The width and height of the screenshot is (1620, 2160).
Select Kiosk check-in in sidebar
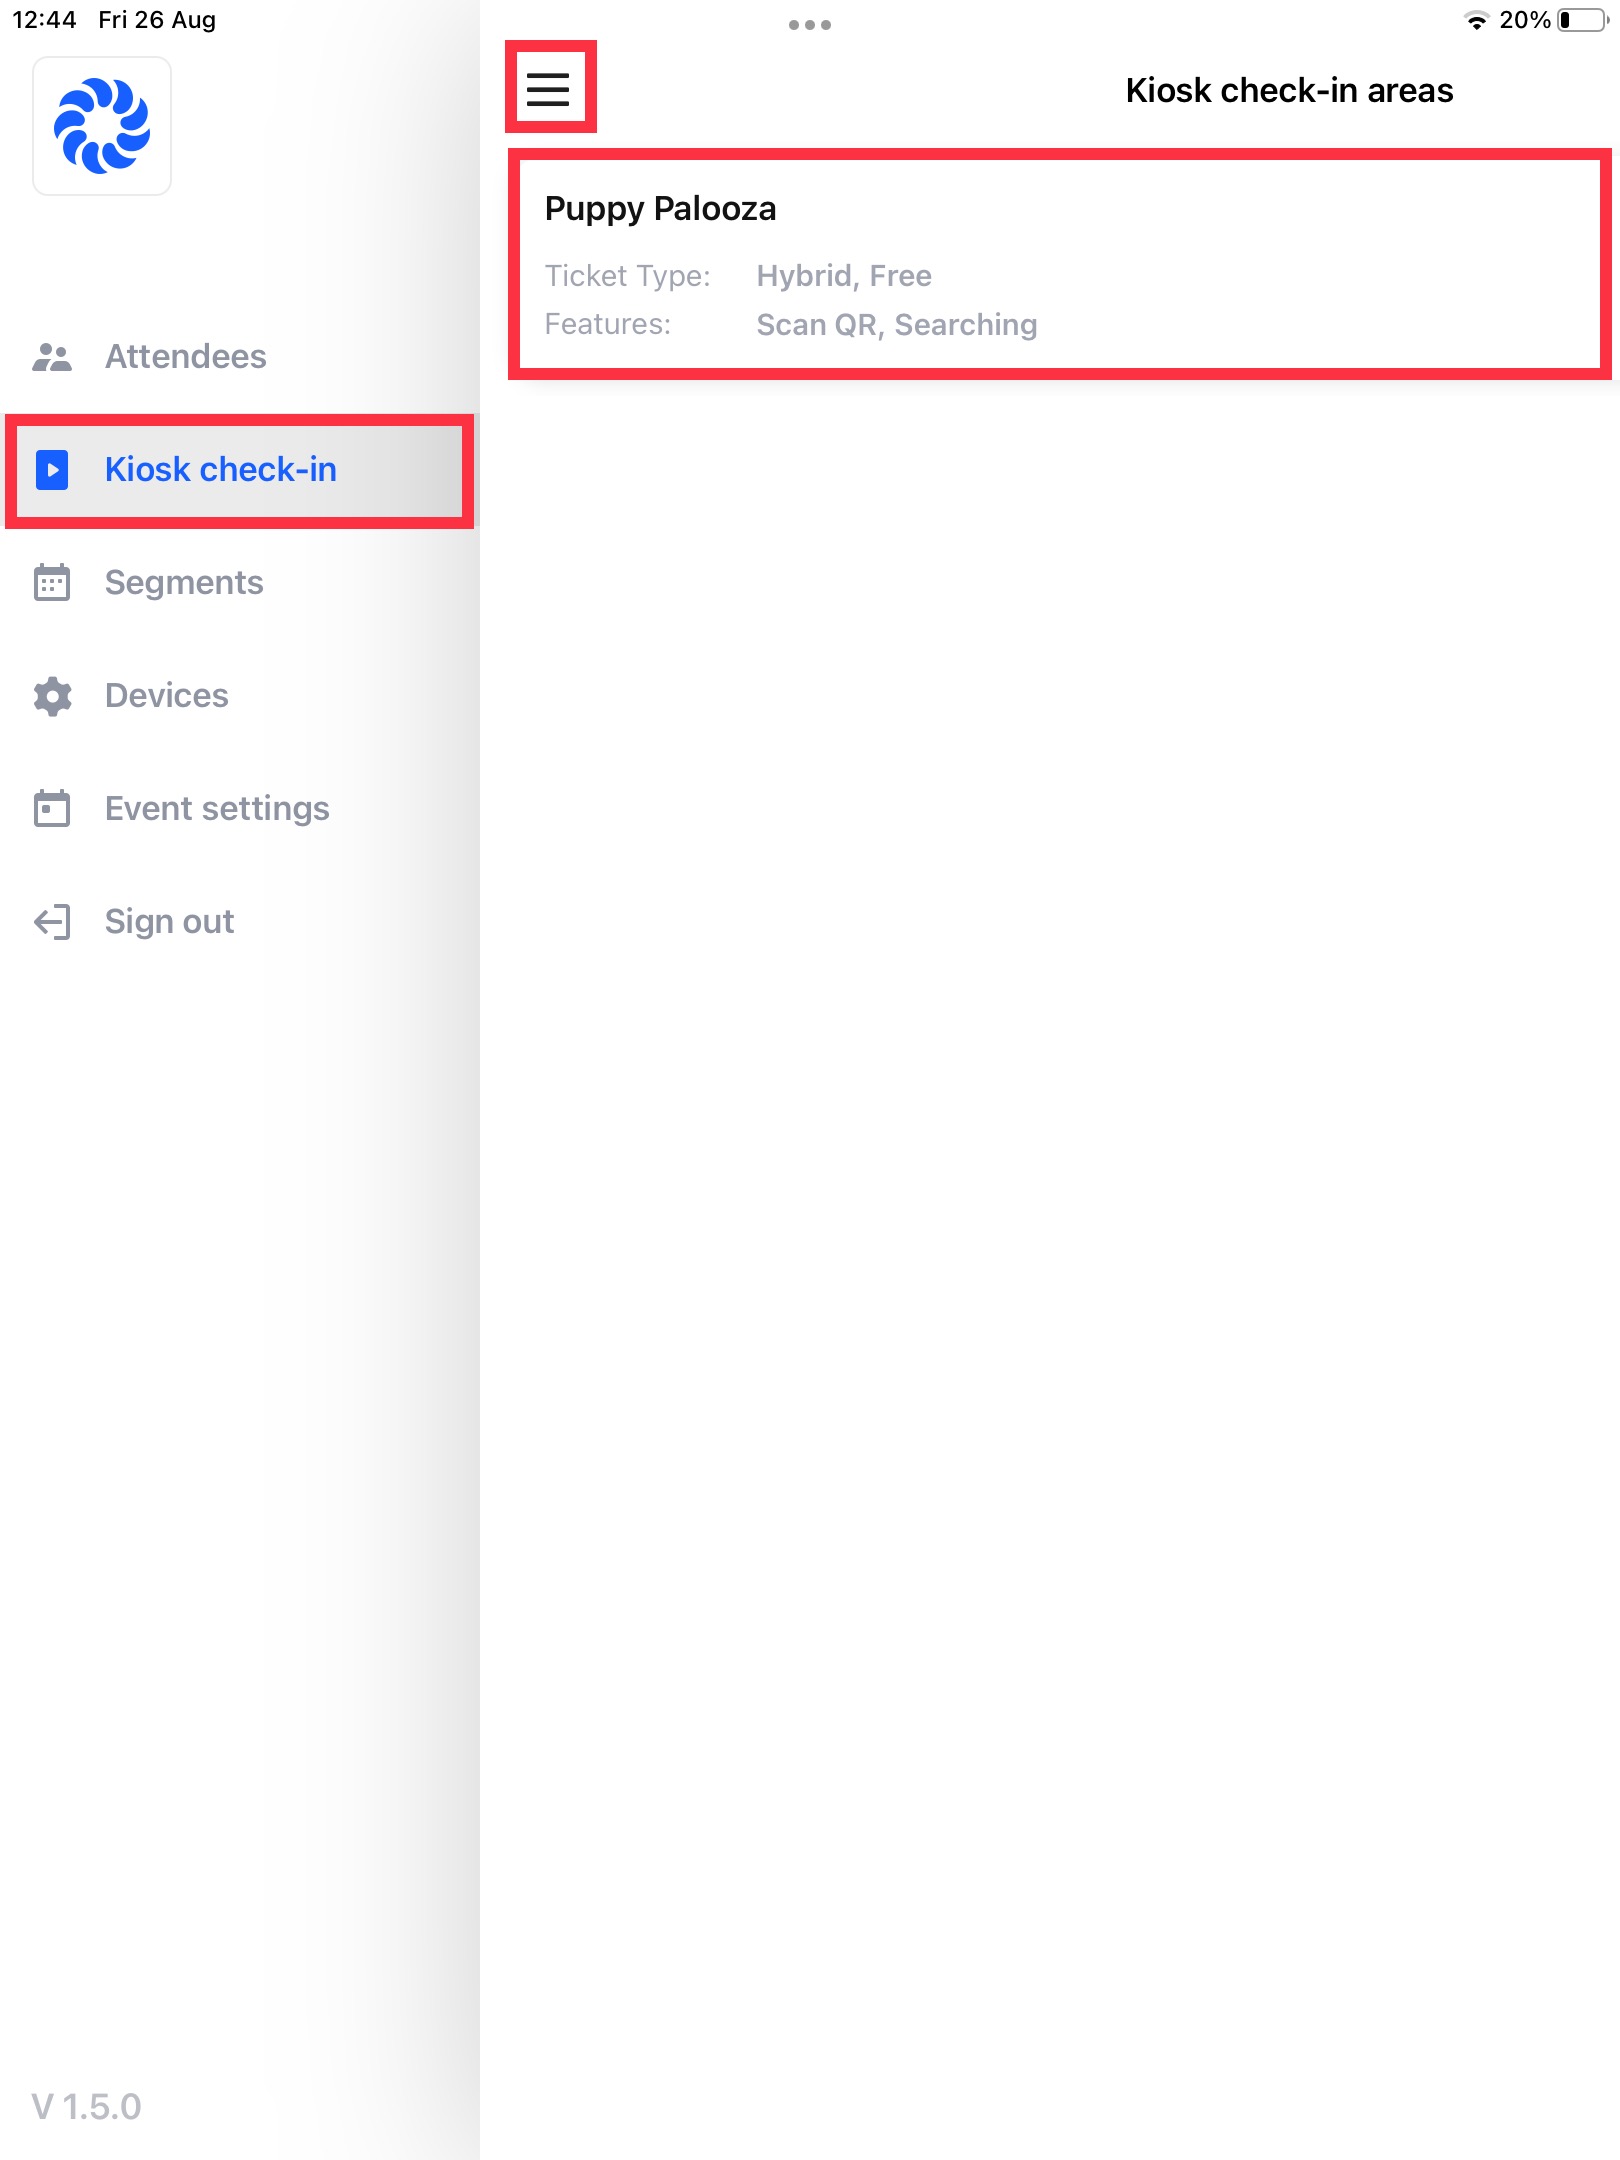(240, 470)
